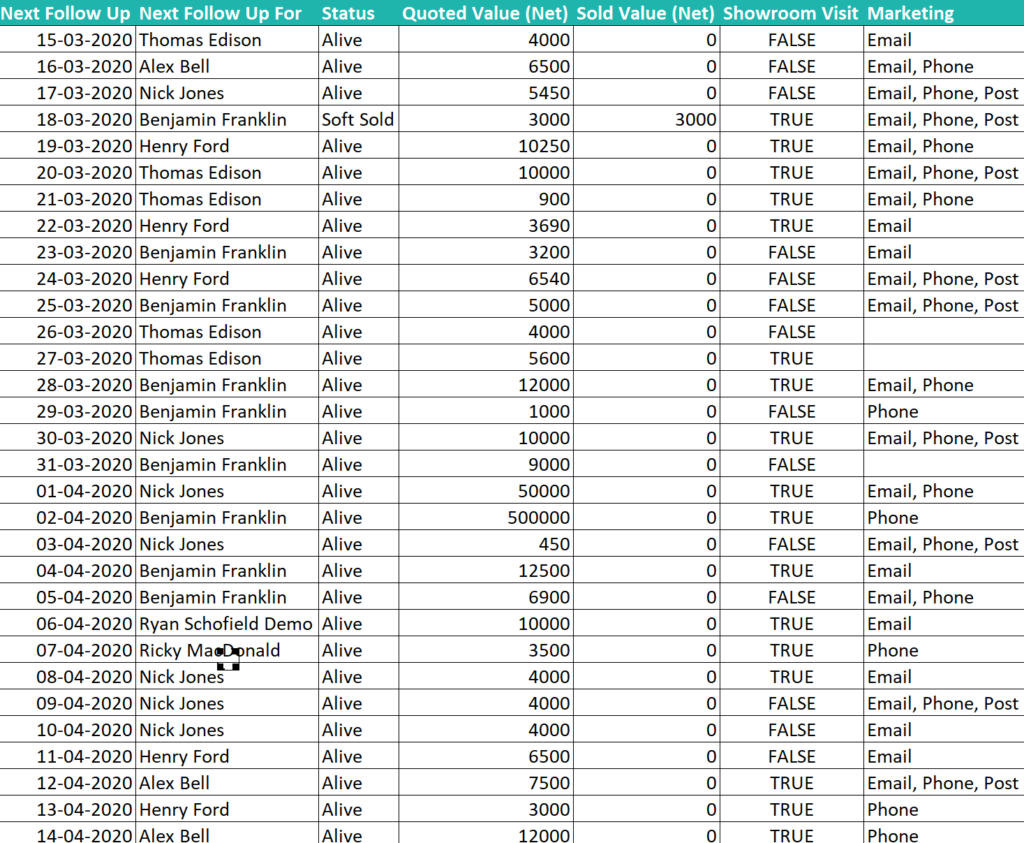The image size is (1024, 843).
Task: Click "TRUE" in the 18-03-2020 row
Action: 792,119
